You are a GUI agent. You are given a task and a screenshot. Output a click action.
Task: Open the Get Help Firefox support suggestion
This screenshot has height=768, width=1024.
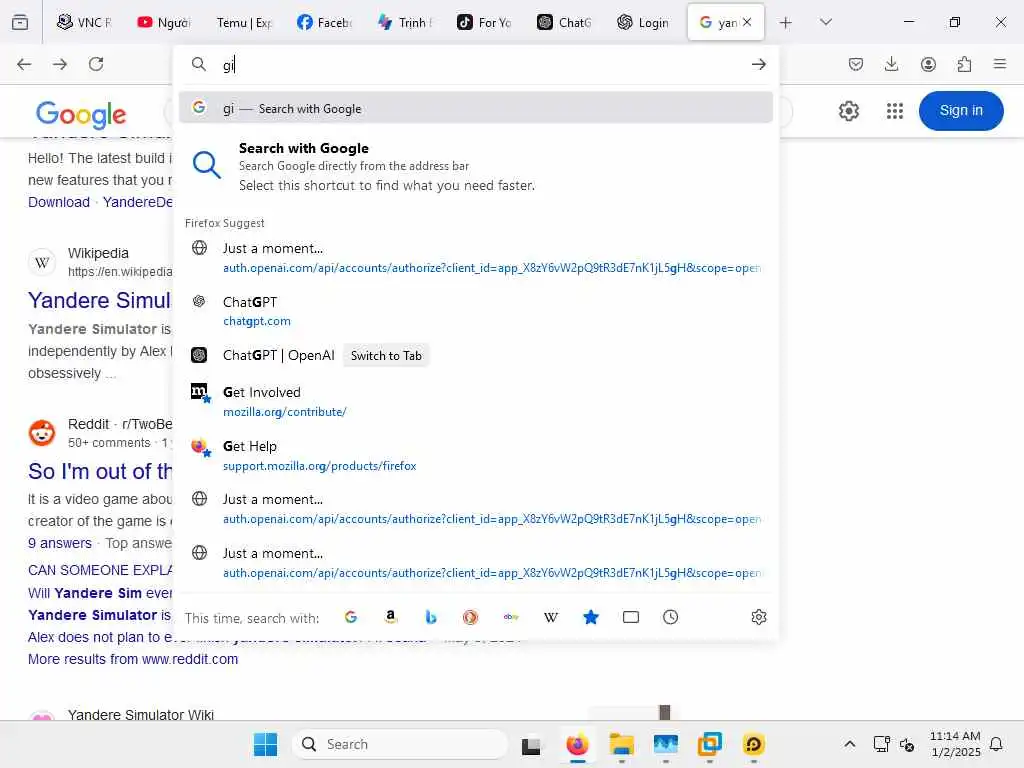pos(475,455)
